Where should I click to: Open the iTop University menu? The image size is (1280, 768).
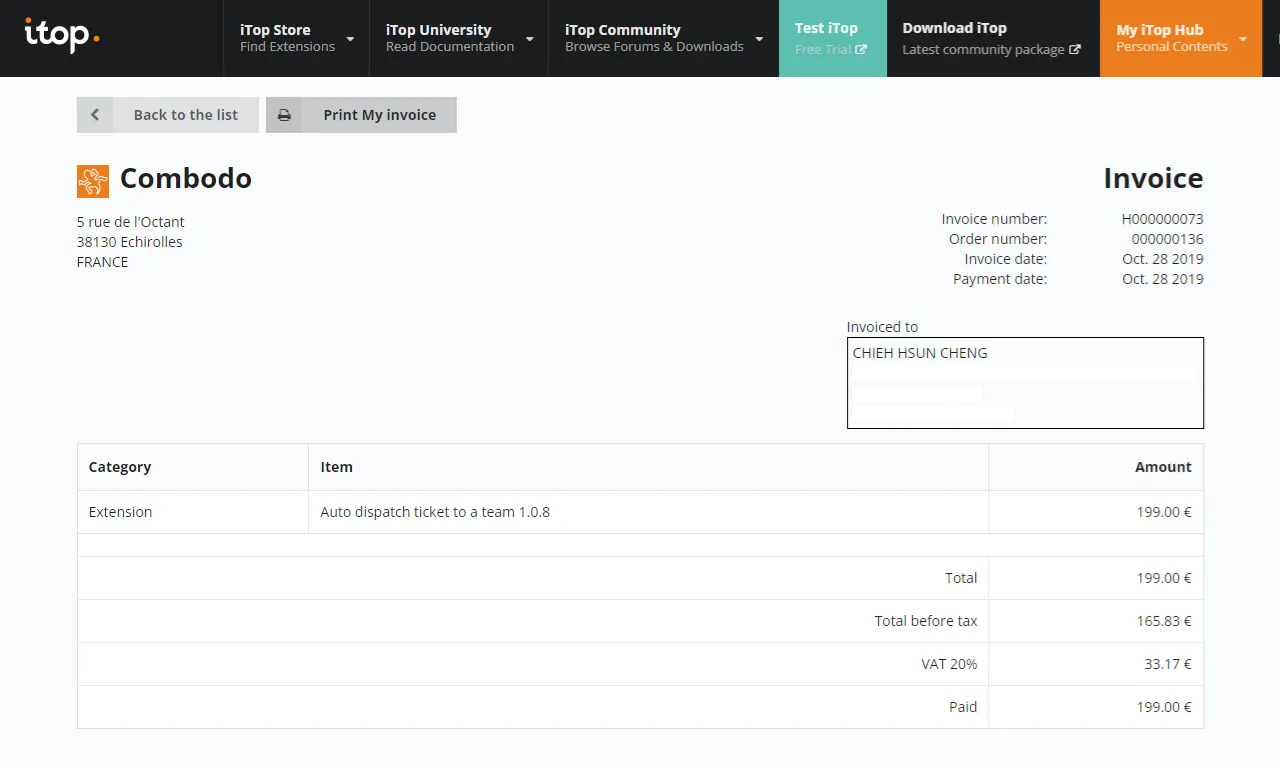[x=459, y=38]
